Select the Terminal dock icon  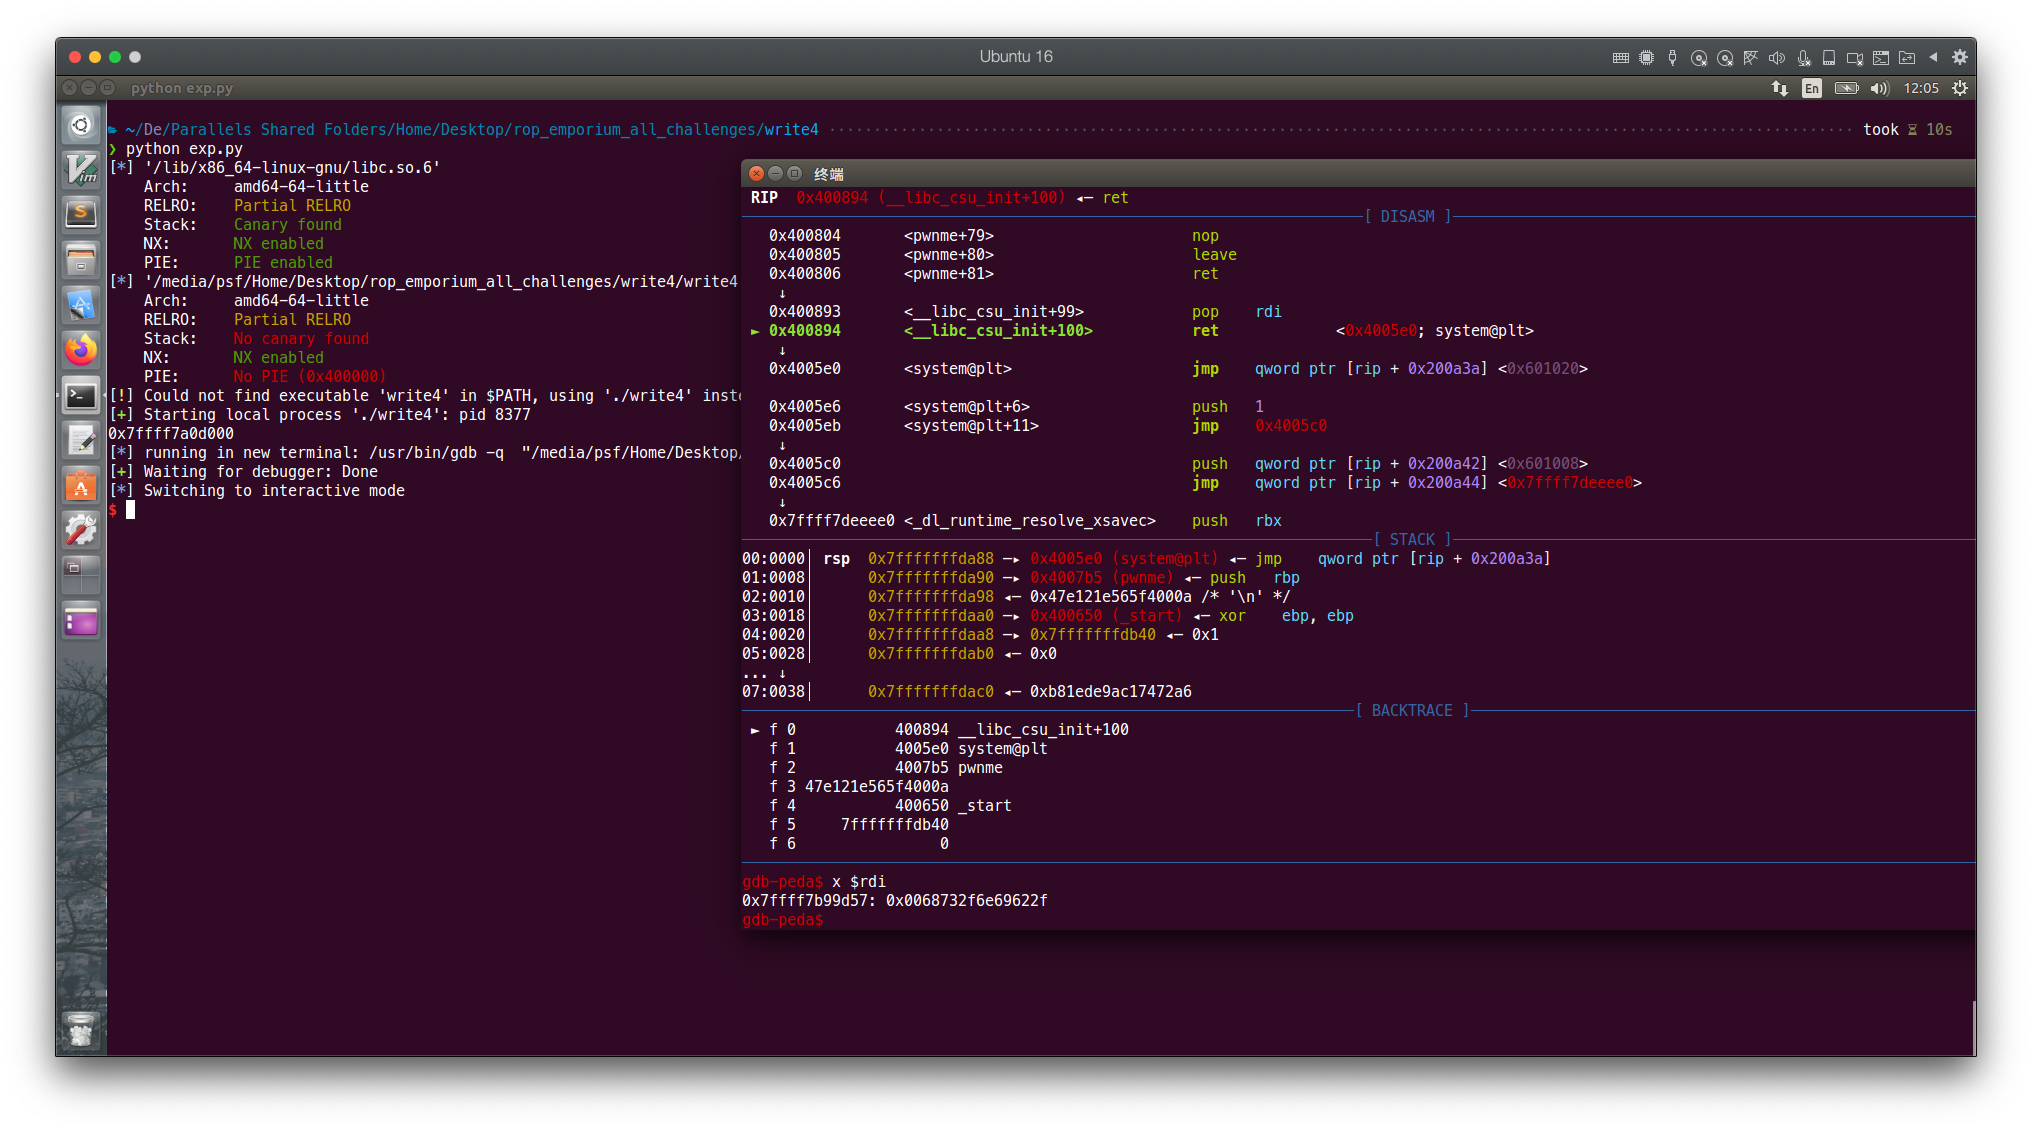coord(81,396)
